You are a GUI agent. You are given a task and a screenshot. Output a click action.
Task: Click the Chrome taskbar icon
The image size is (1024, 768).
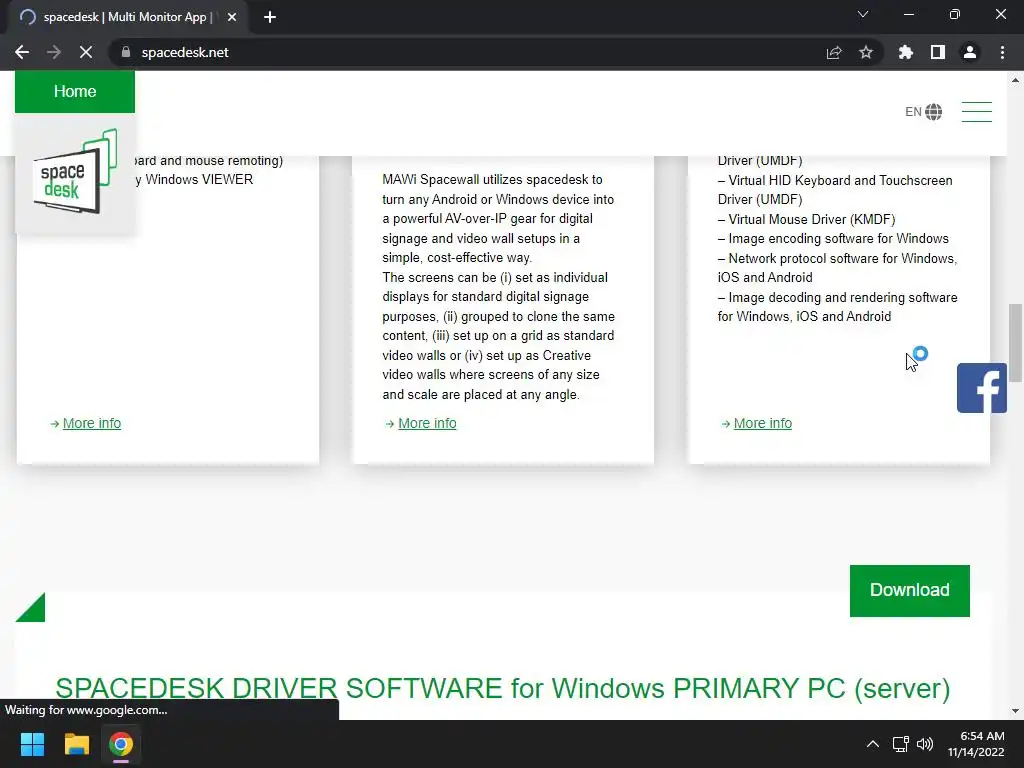click(x=121, y=744)
